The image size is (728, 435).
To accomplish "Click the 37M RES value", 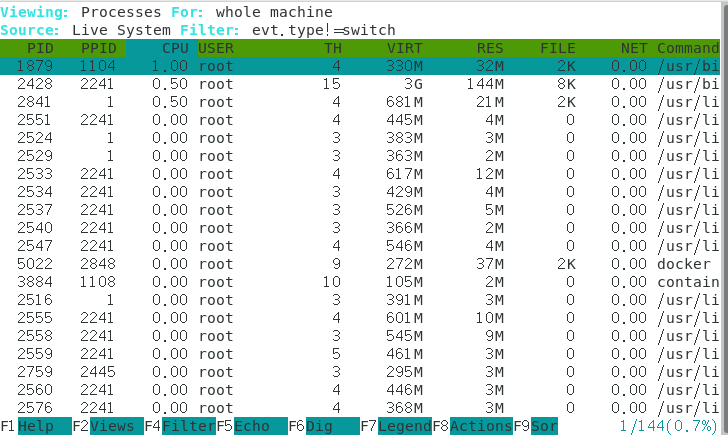I will click(x=490, y=264).
